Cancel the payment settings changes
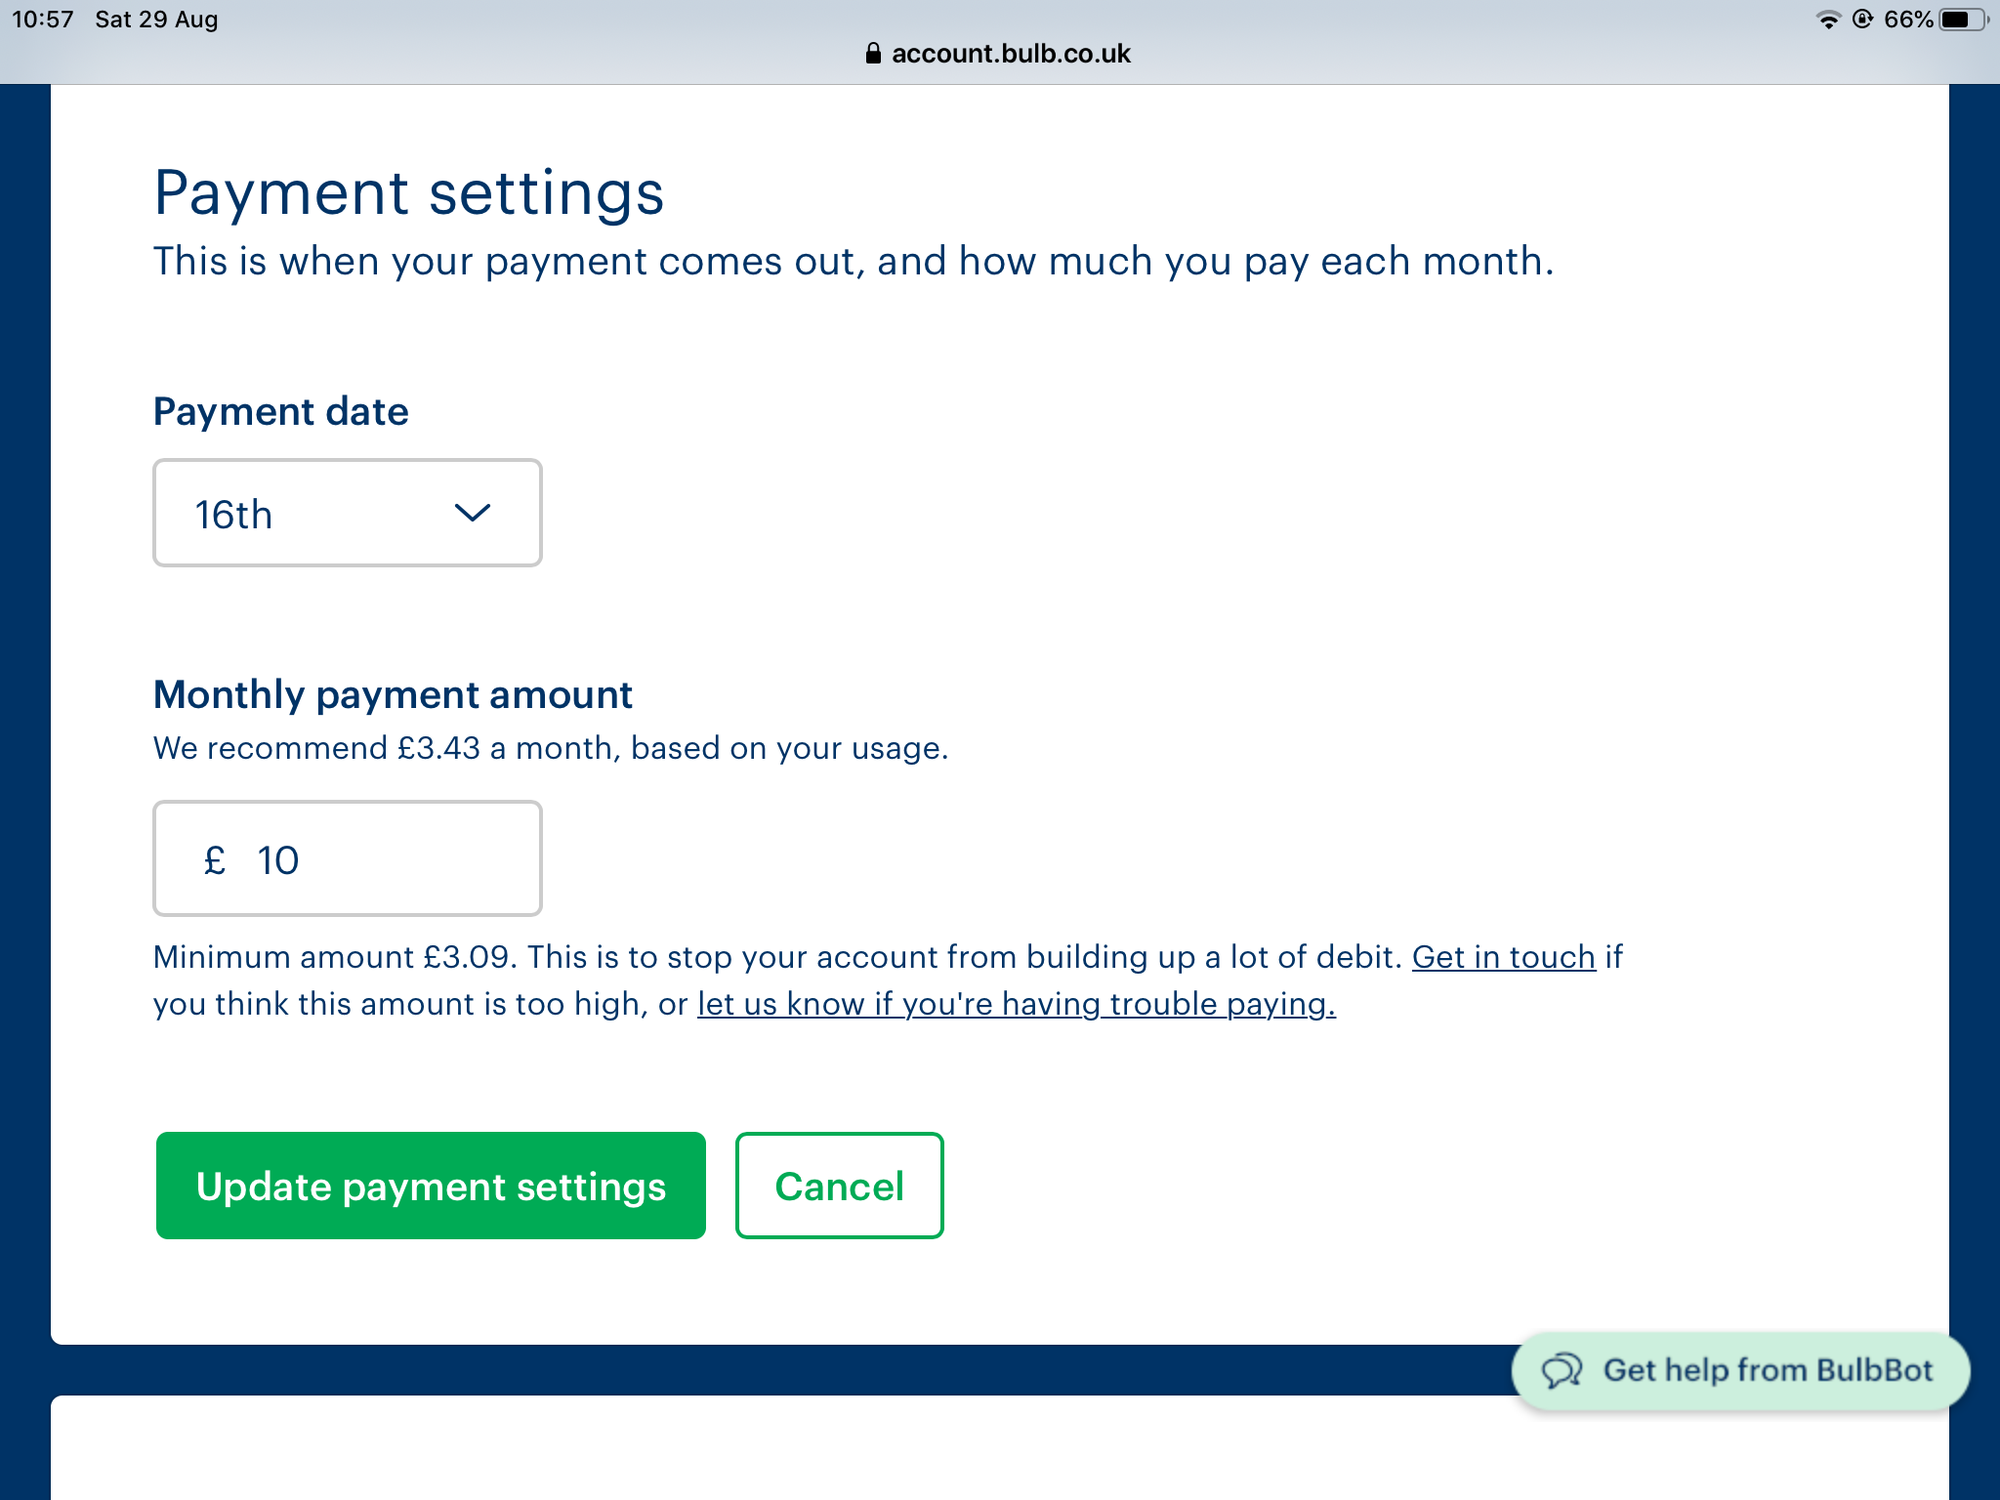 point(839,1186)
